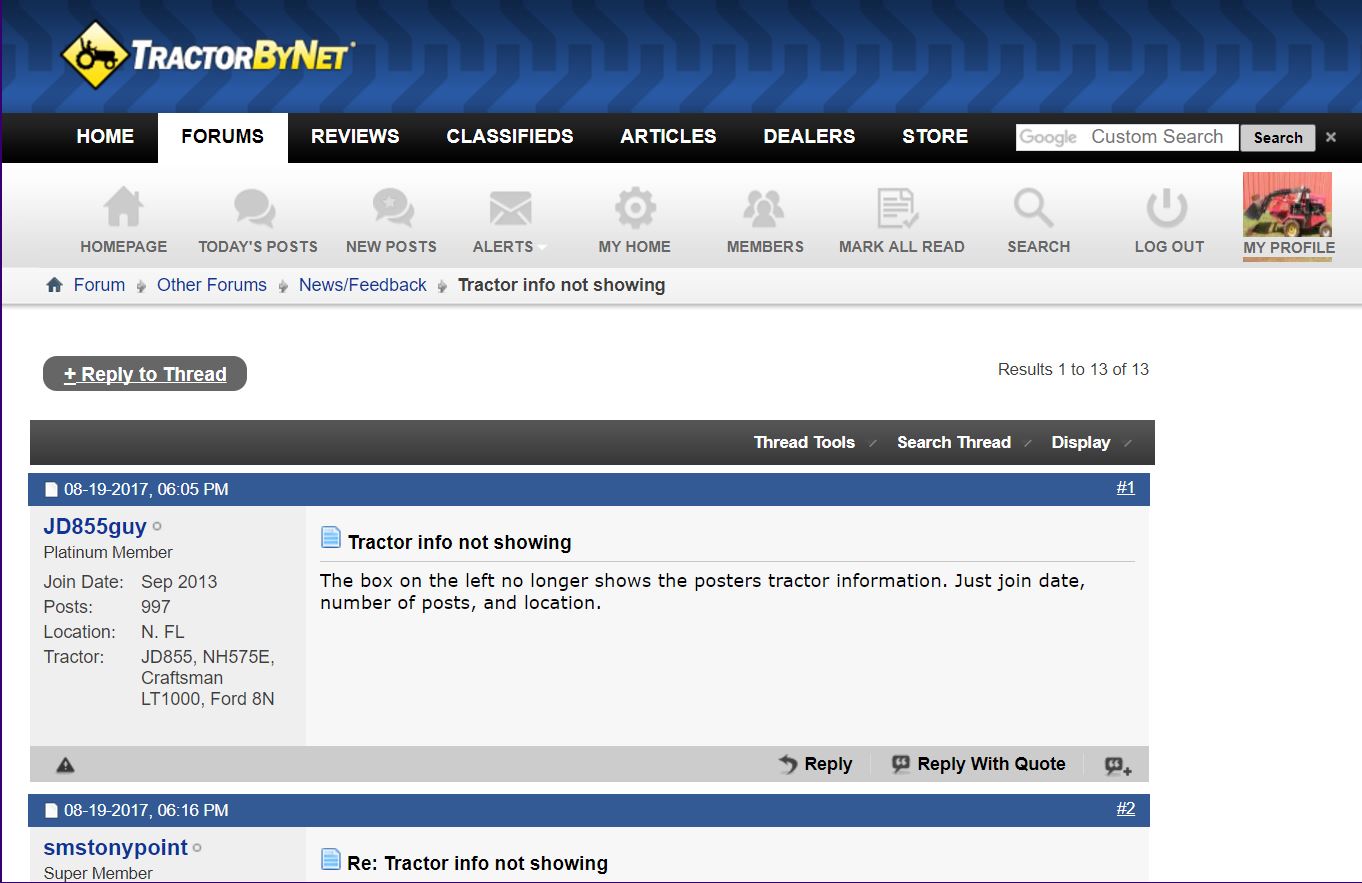Click Mark All Read checklist icon
The image size is (1362, 883).
pos(899,209)
